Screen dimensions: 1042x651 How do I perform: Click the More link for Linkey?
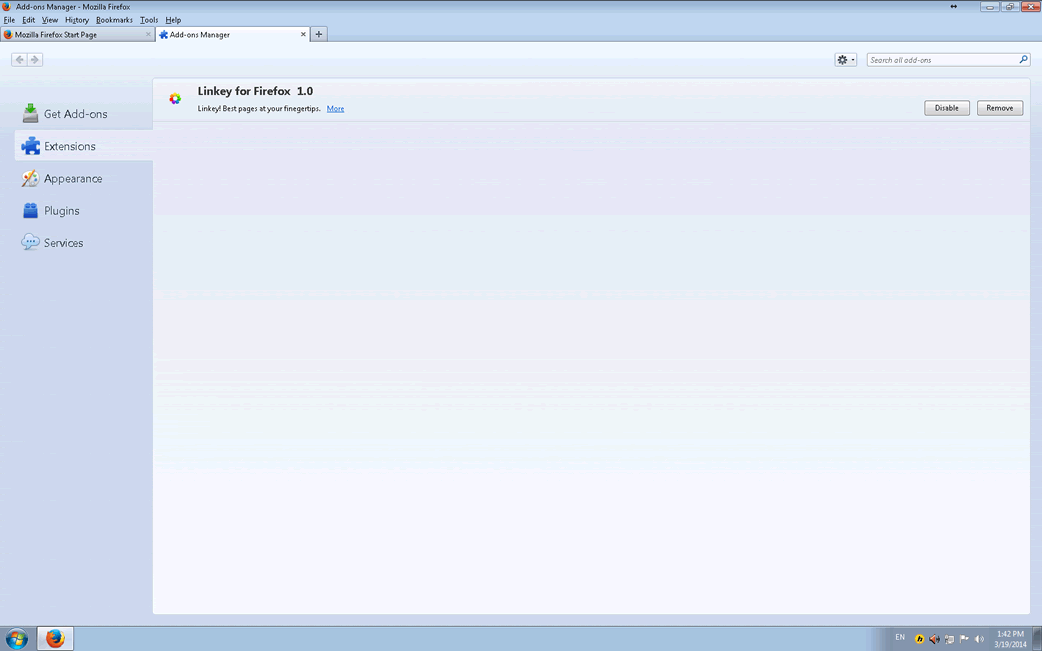[335, 109]
